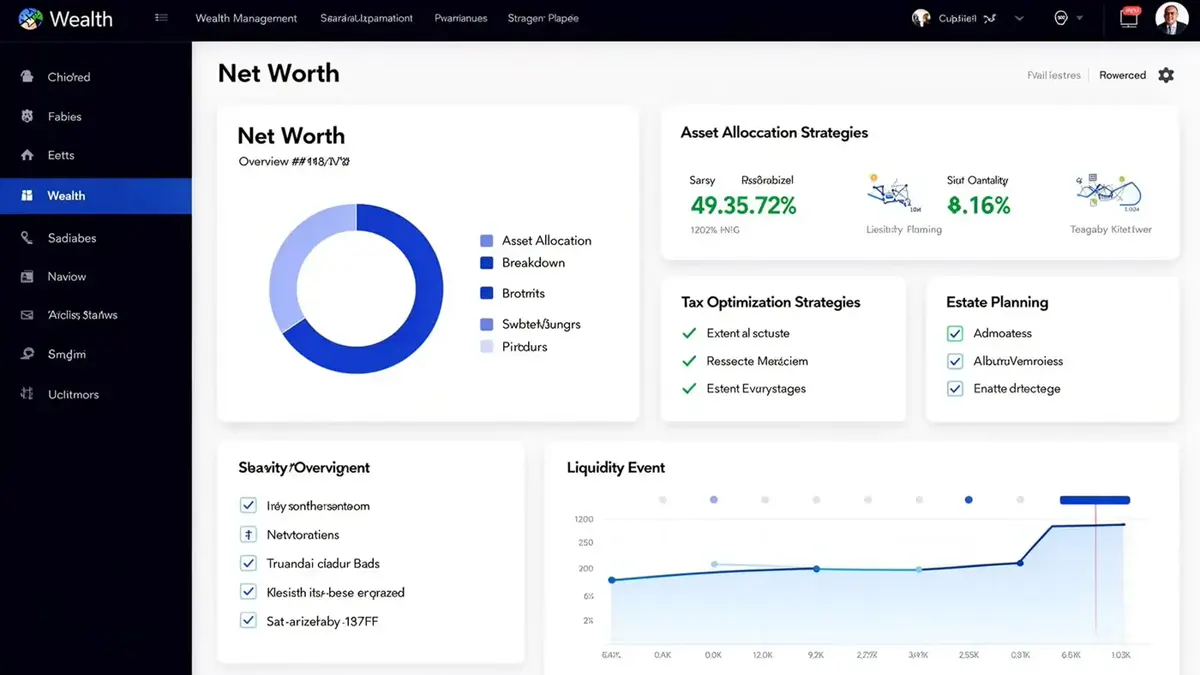Image resolution: width=1200 pixels, height=675 pixels.
Task: Click the Liesitity Flaming network icon
Action: pyautogui.click(x=895, y=194)
